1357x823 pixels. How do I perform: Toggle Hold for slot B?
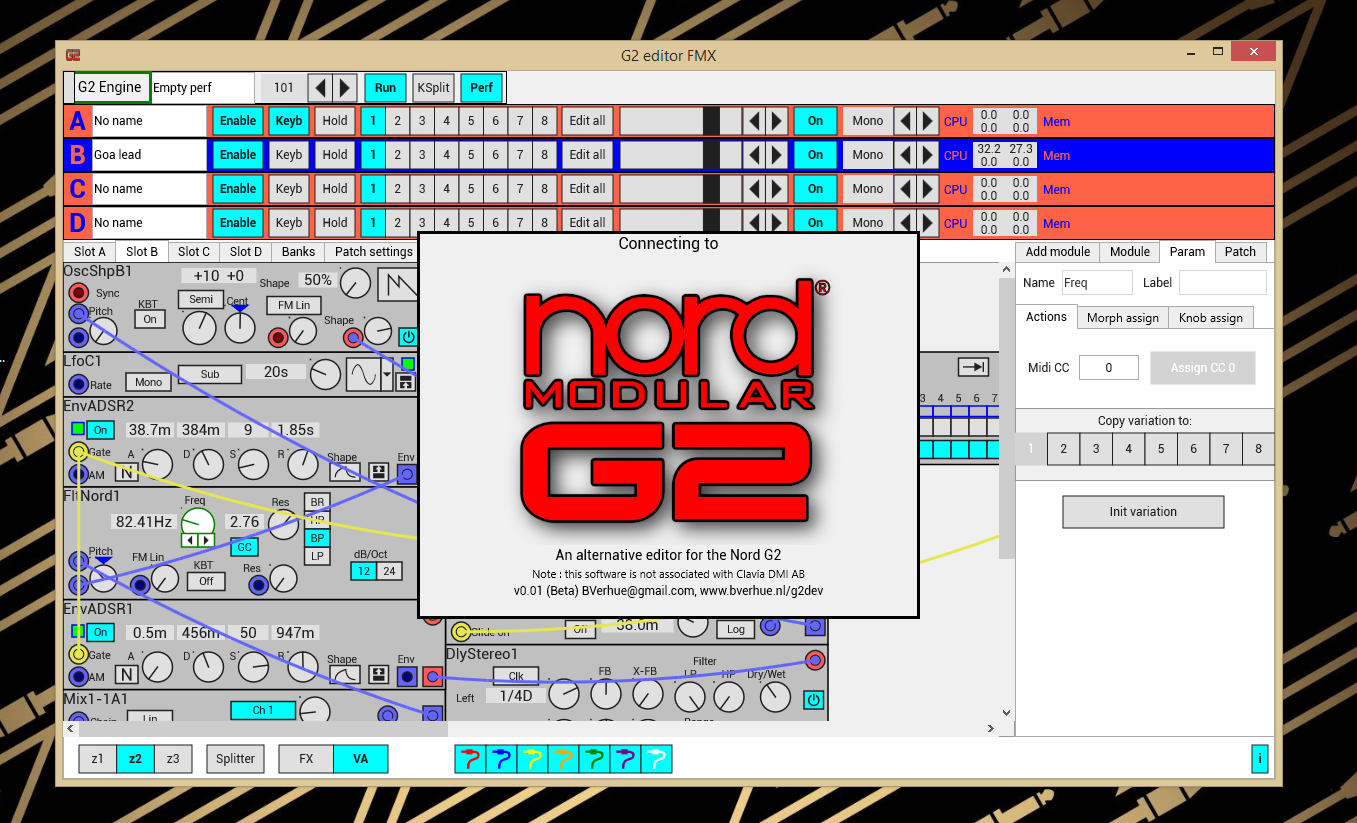(335, 155)
